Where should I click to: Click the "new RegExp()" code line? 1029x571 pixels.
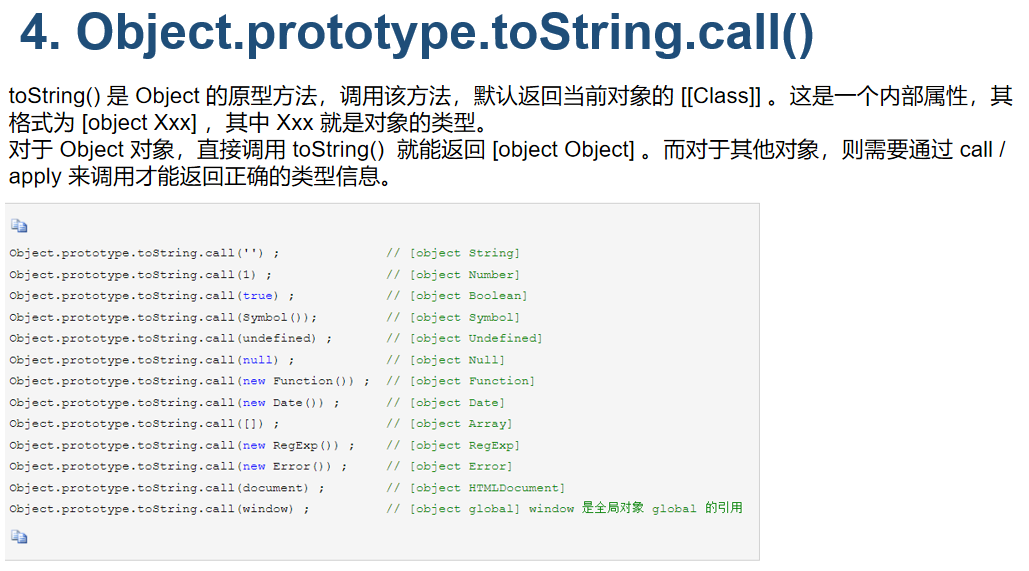(x=182, y=446)
